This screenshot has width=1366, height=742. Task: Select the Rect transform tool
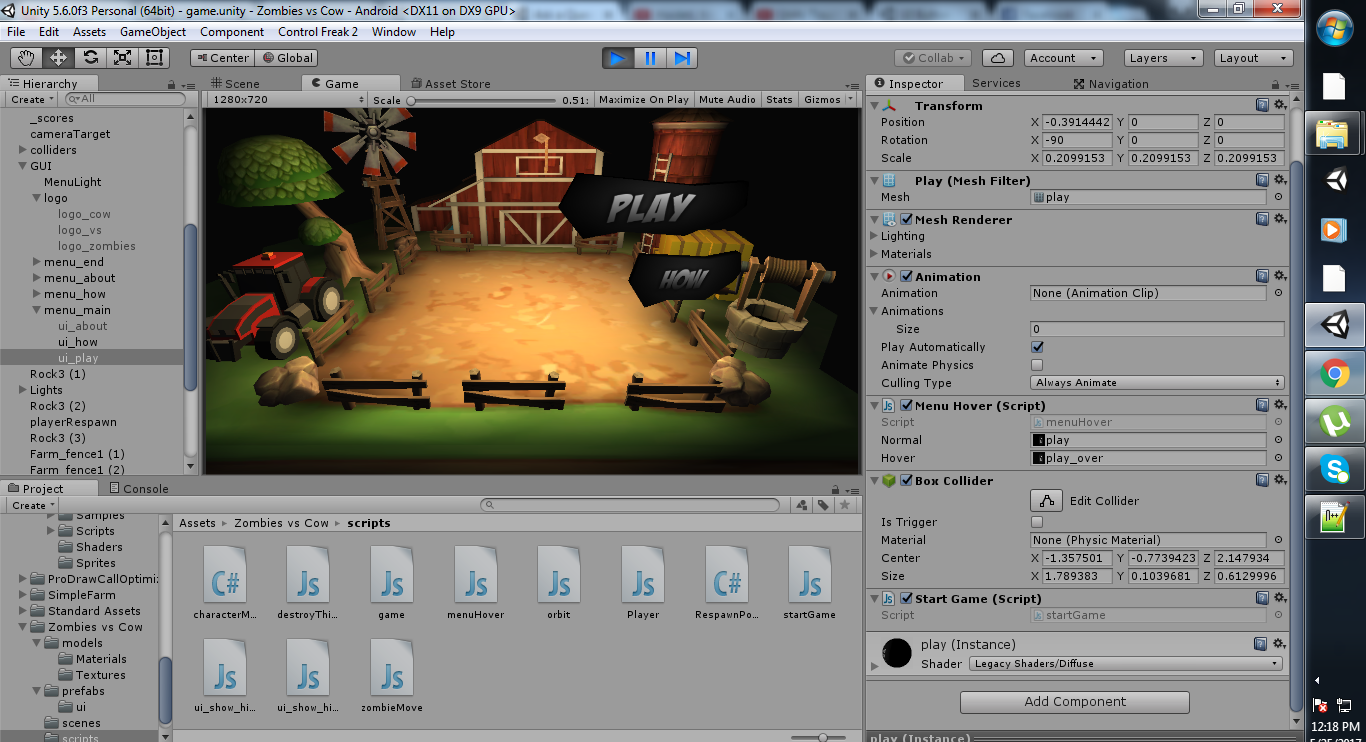tap(154, 58)
